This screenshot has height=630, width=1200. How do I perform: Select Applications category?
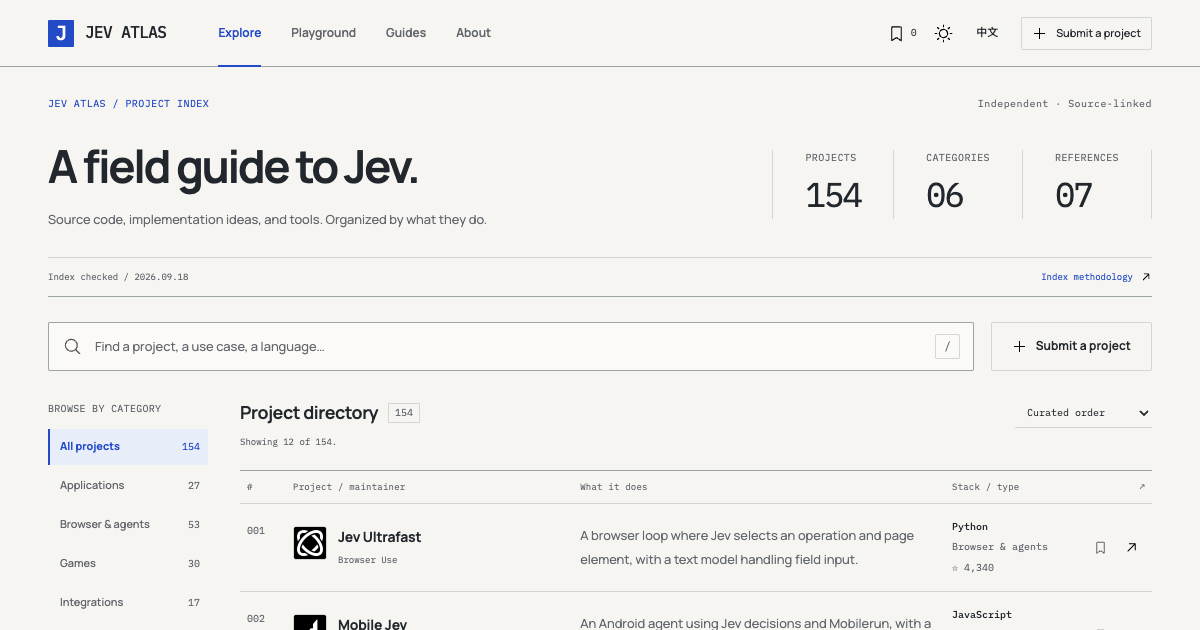click(x=128, y=486)
